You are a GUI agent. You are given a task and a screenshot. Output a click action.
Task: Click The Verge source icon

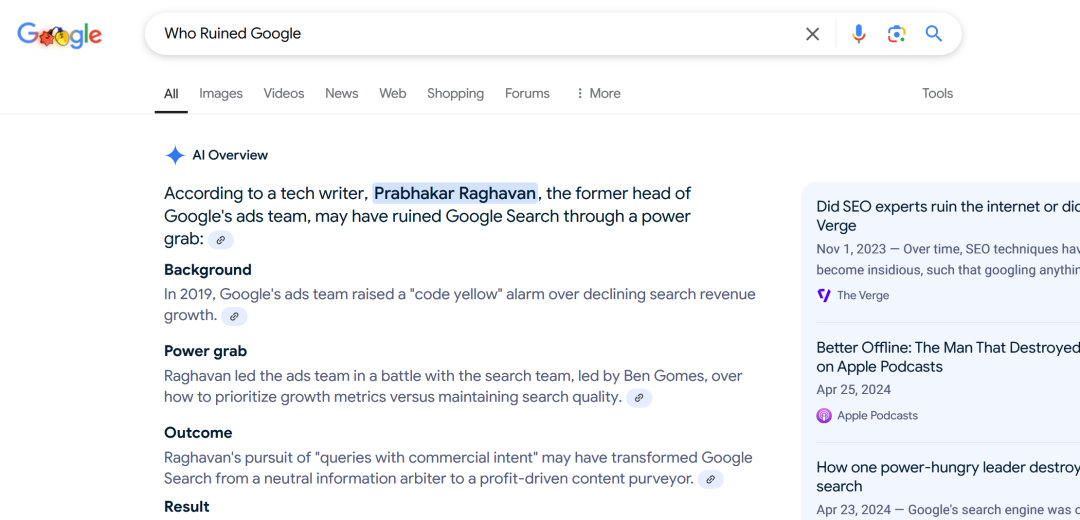824,295
